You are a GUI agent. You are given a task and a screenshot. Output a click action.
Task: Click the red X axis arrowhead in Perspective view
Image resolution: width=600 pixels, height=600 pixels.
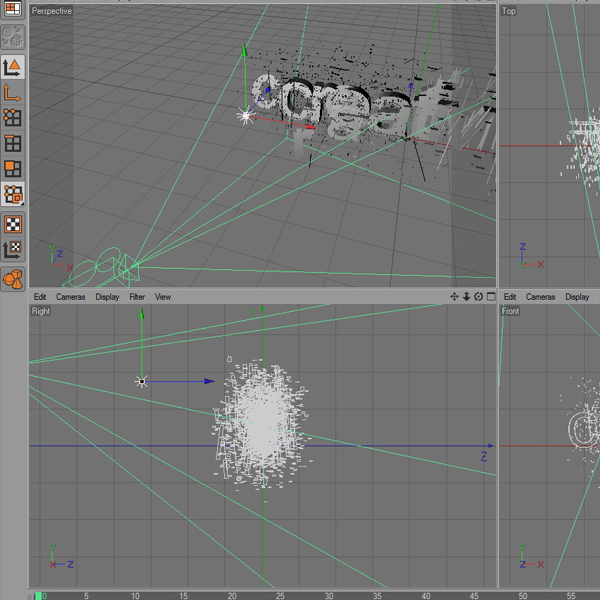310,127
